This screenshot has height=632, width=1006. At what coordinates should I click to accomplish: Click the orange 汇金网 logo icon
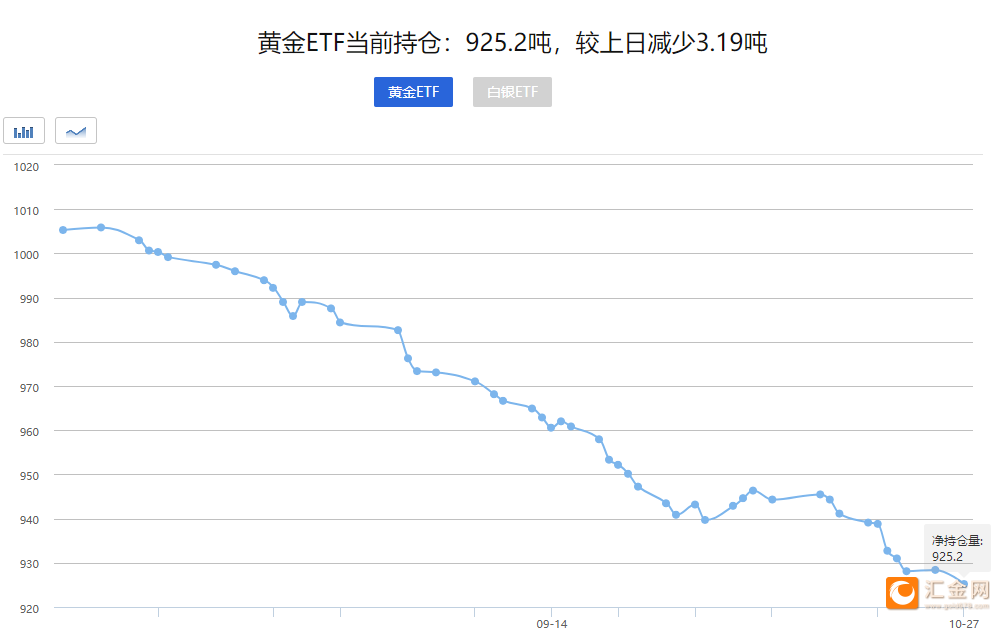tap(901, 593)
